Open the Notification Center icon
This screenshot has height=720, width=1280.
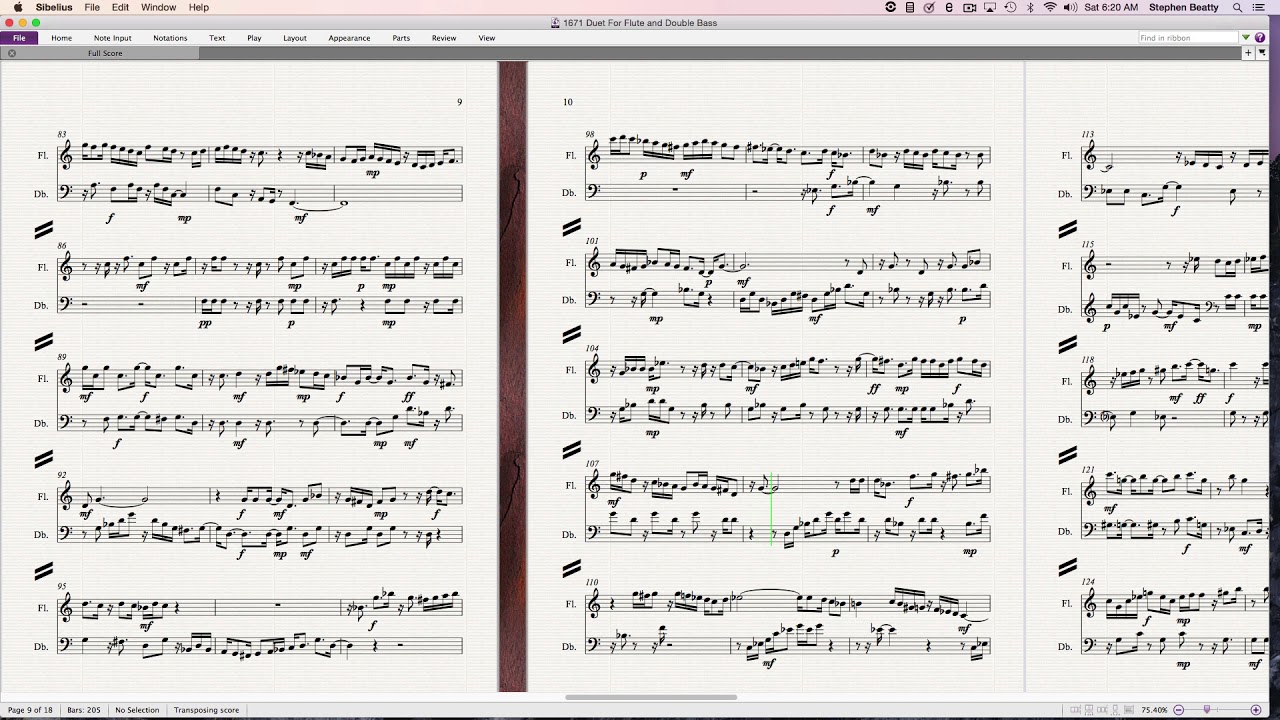[x=1259, y=7]
